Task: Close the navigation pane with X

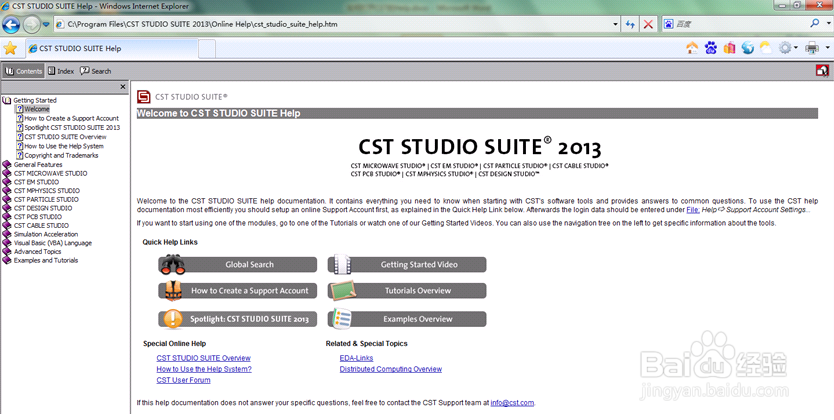Action: click(x=123, y=87)
